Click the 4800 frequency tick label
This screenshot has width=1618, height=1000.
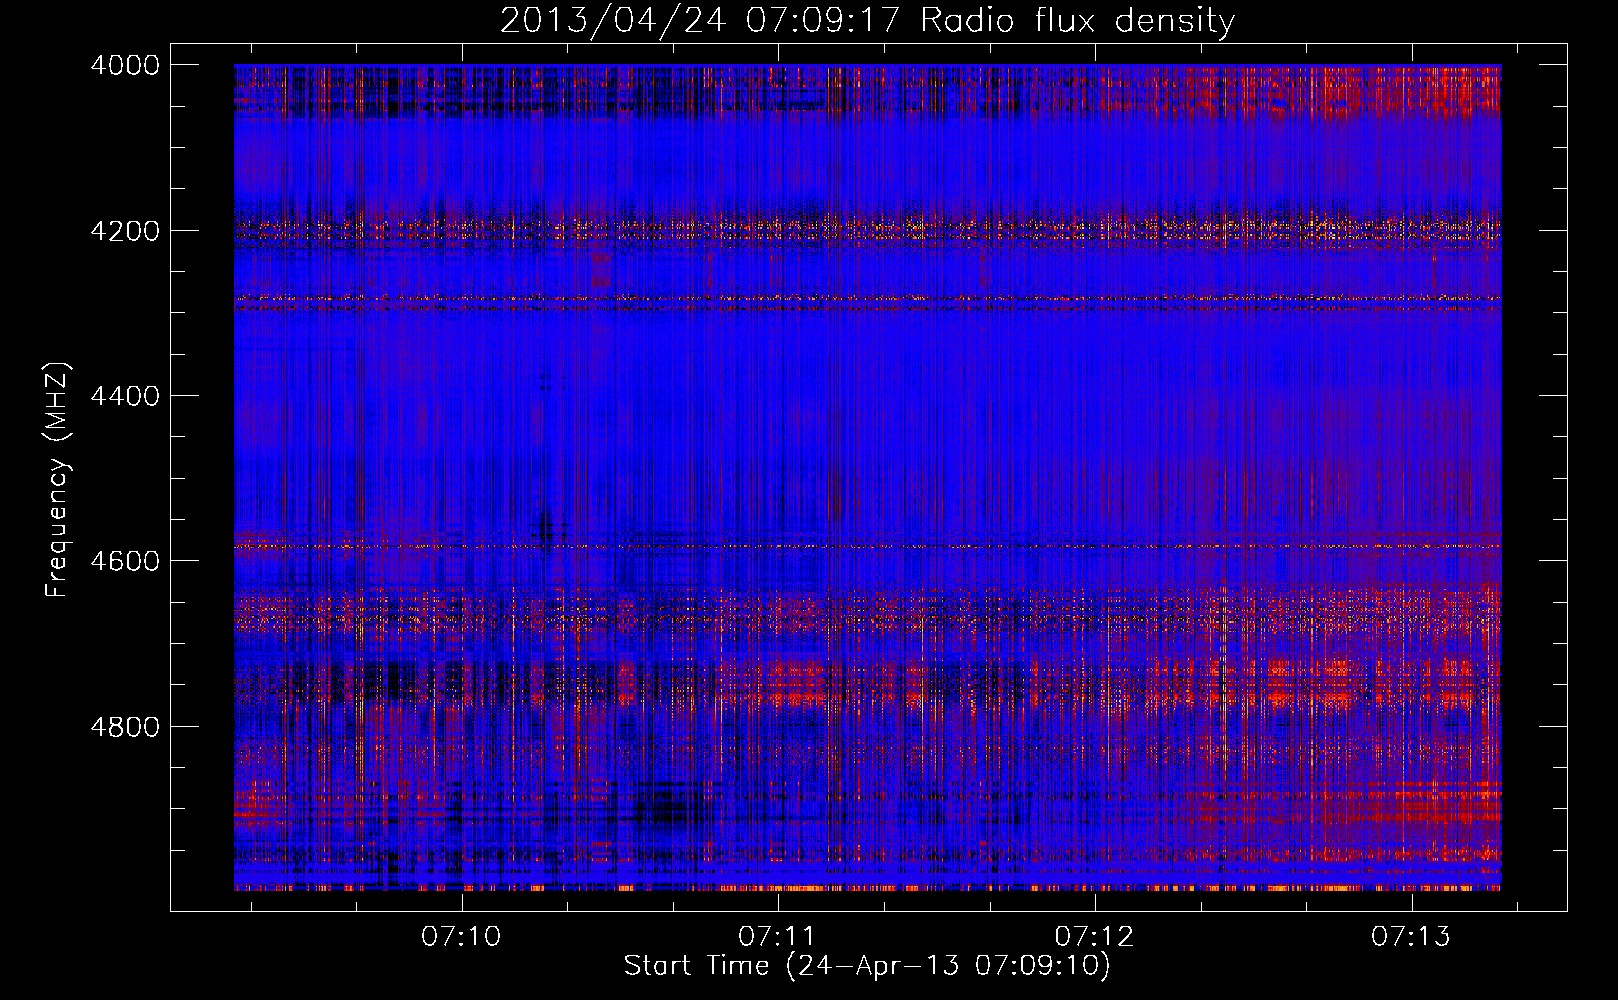[x=124, y=727]
